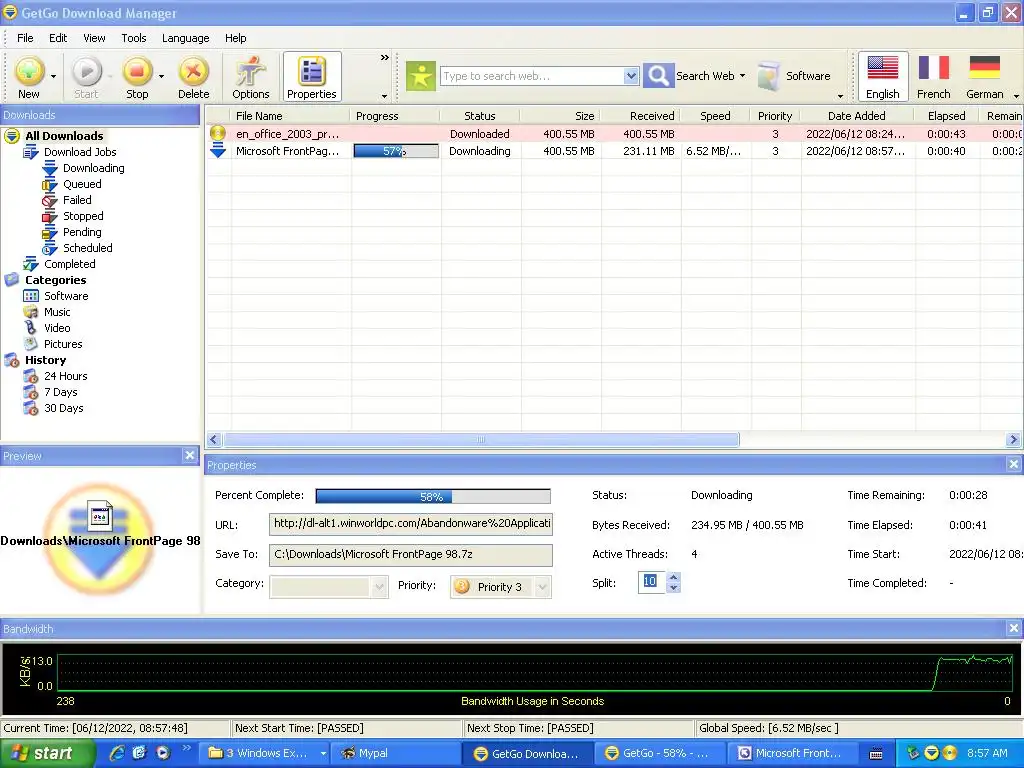The height and width of the screenshot is (768, 1024).
Task: Type-to-search web input field
Action: pyautogui.click(x=532, y=76)
